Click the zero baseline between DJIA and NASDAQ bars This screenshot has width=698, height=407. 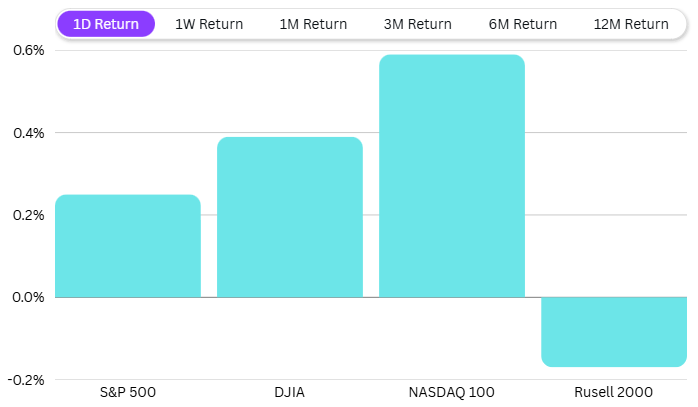(371, 297)
